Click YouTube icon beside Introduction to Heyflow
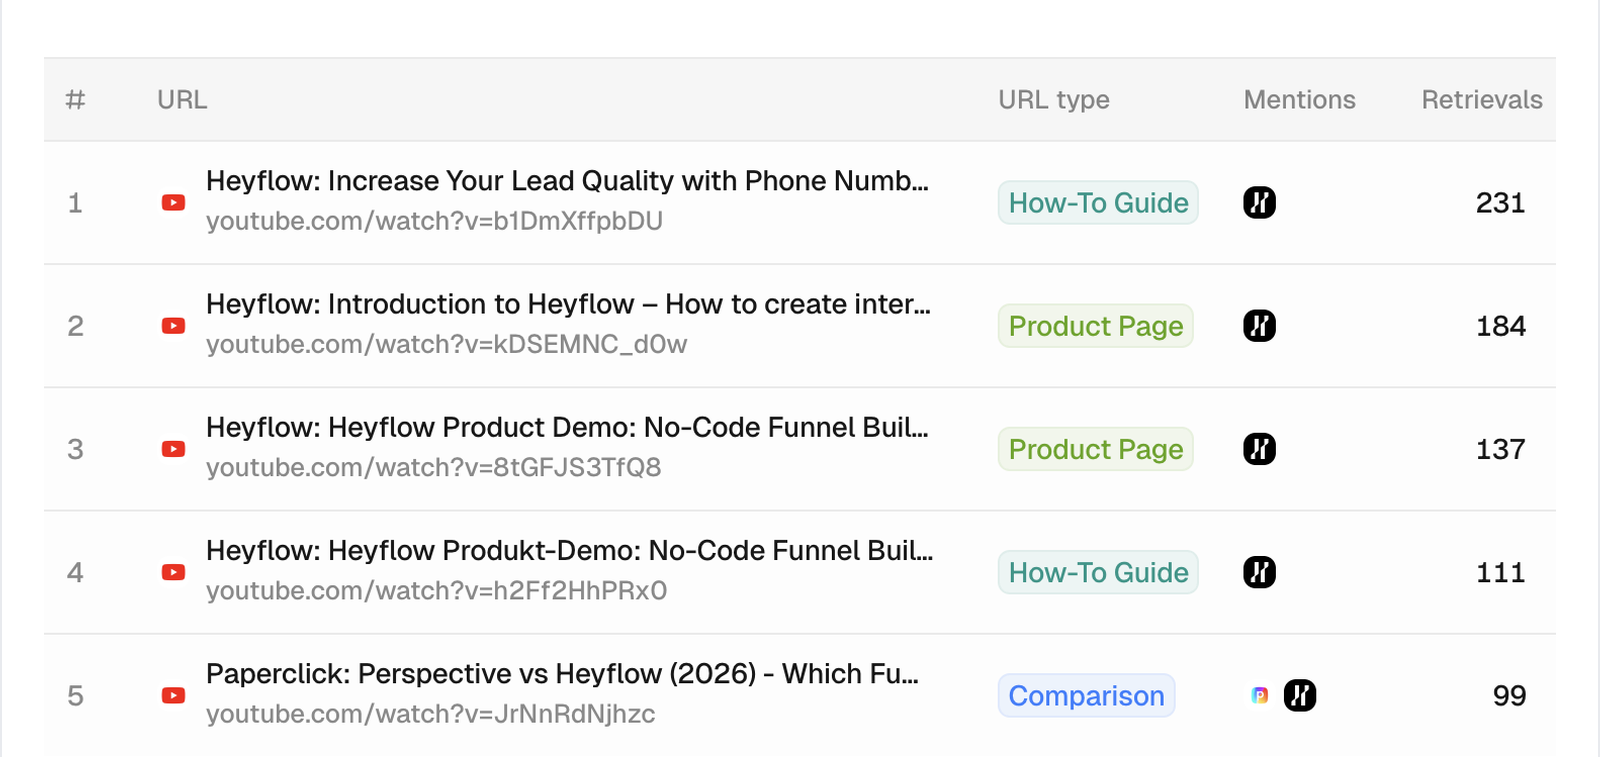The width and height of the screenshot is (1600, 757). (173, 326)
